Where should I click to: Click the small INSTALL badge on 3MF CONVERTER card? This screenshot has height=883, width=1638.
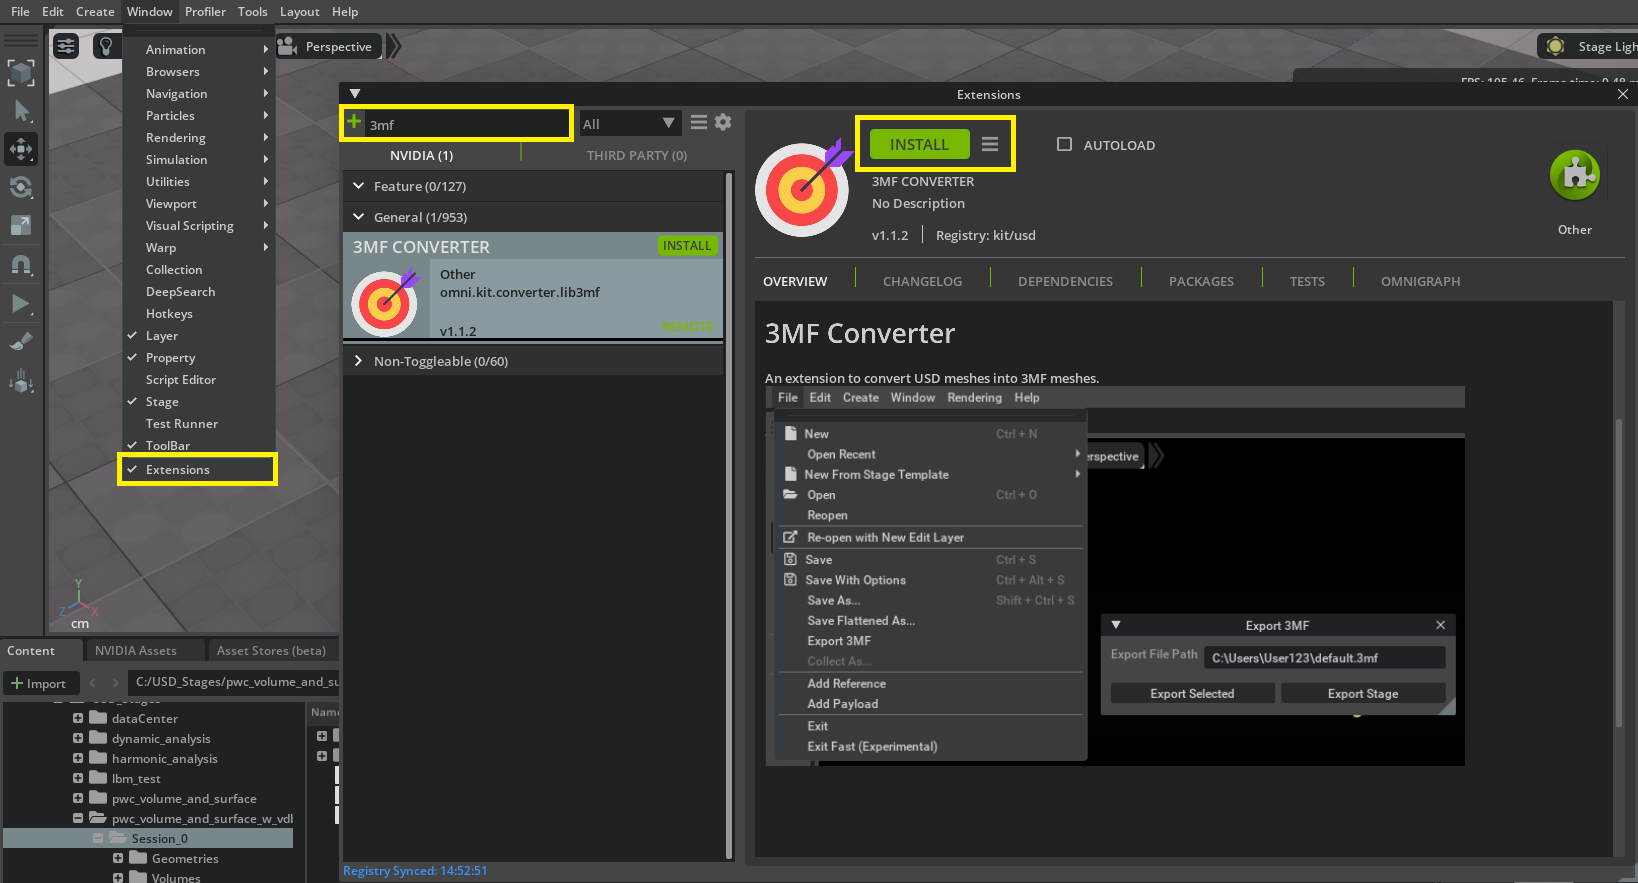click(687, 246)
